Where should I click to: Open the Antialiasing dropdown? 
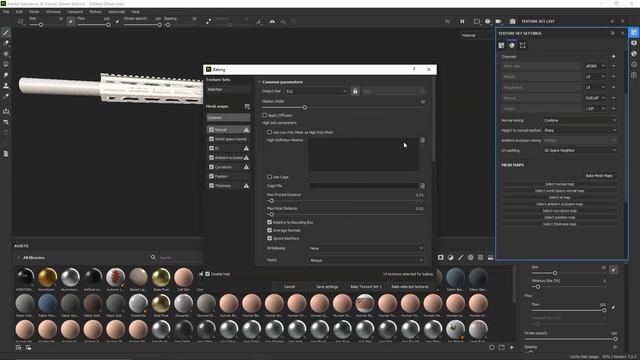click(x=366, y=248)
